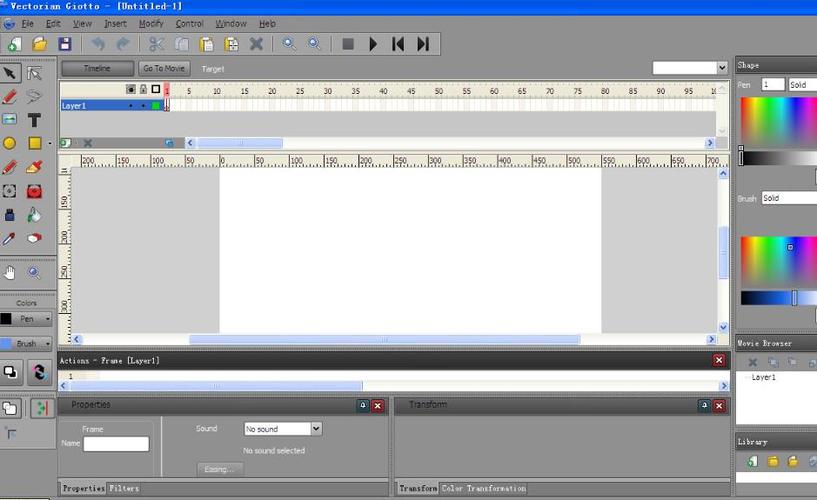Expand the Pen style Solid dropdown
The image size is (817, 500).
coord(802,85)
